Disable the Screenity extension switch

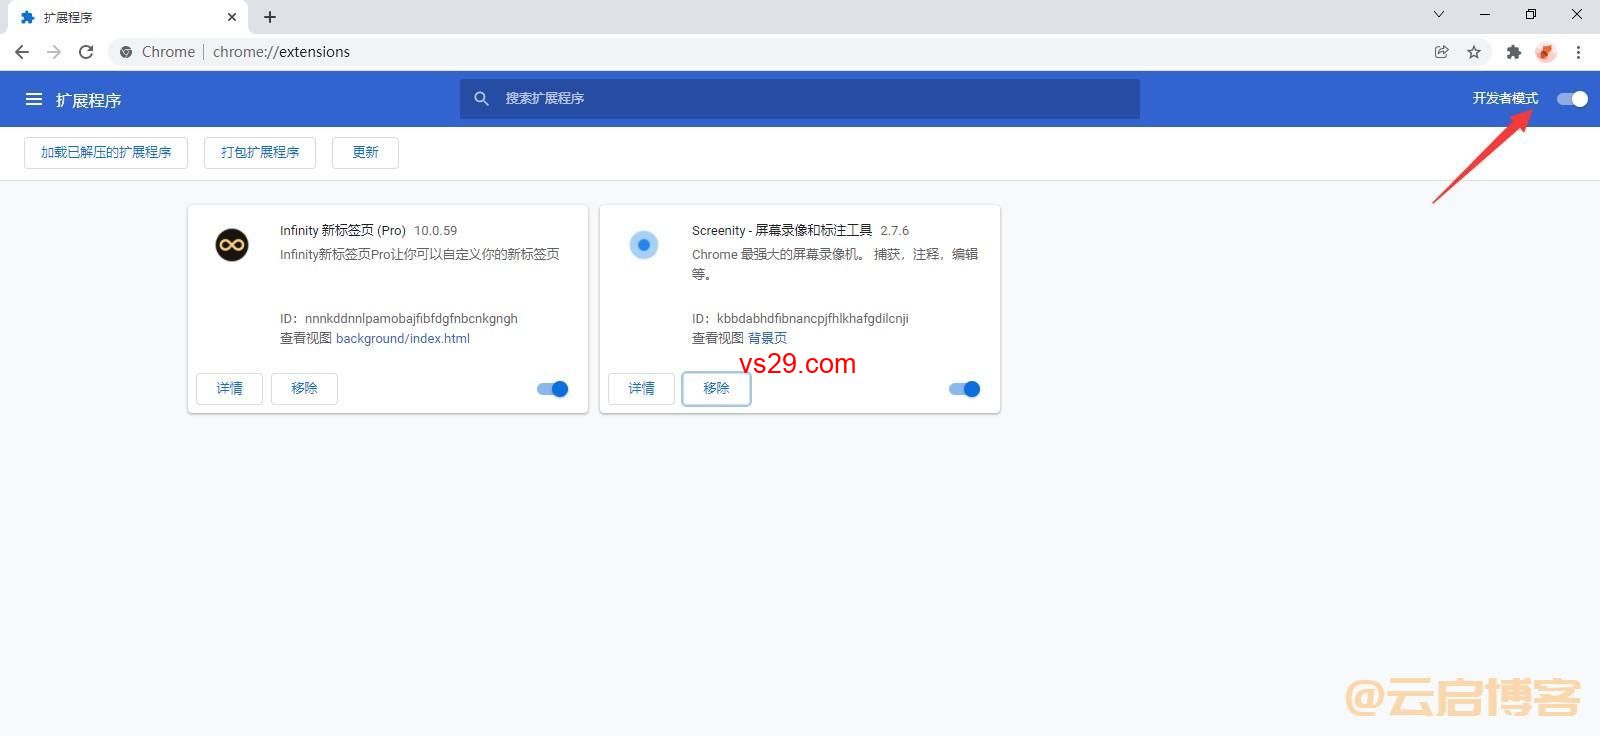coord(965,389)
